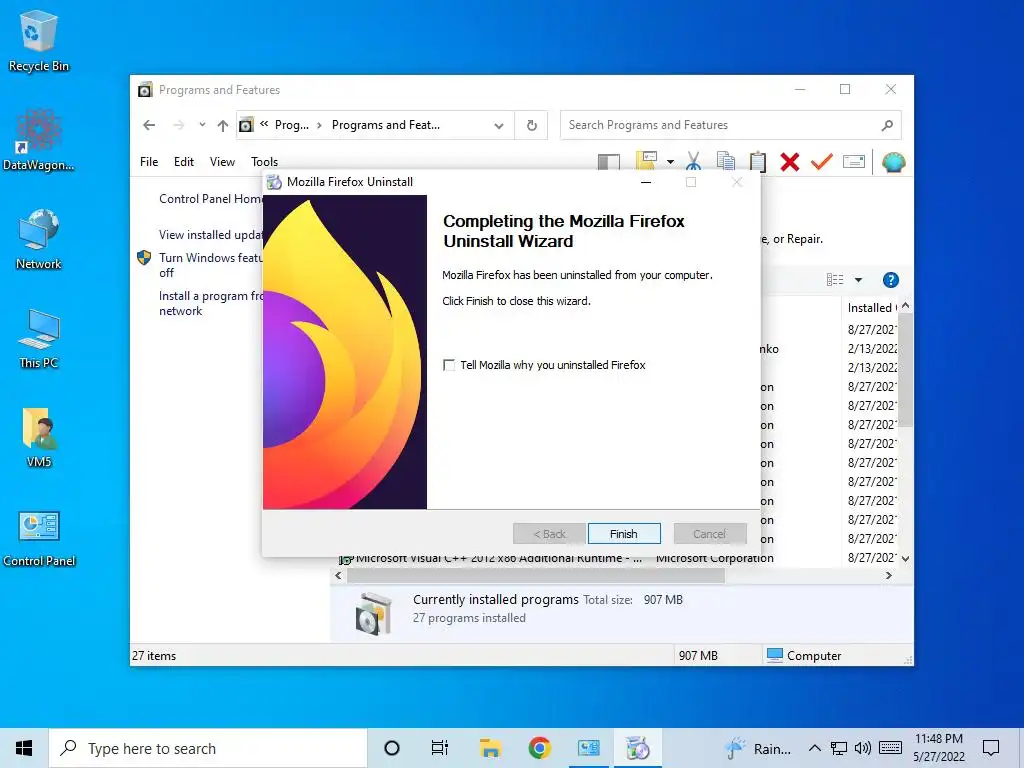Click the Finish button in uninstall wizard
This screenshot has width=1024, height=768.
point(624,534)
